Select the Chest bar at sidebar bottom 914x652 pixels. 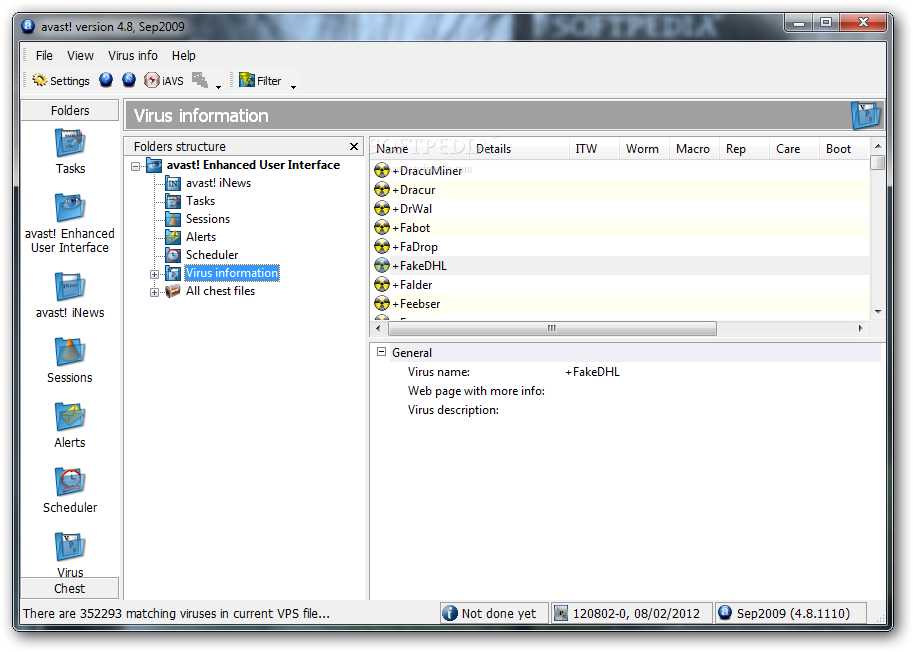click(70, 588)
